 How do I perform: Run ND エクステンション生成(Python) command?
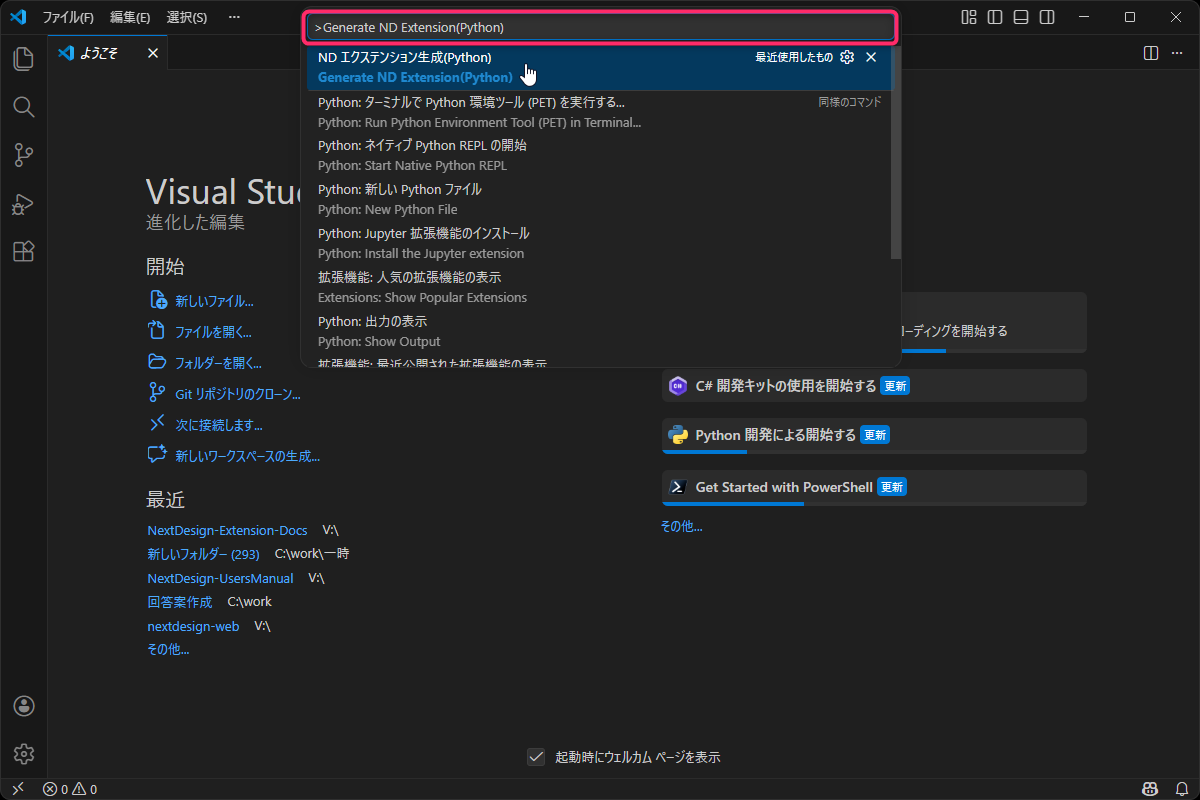coord(598,67)
